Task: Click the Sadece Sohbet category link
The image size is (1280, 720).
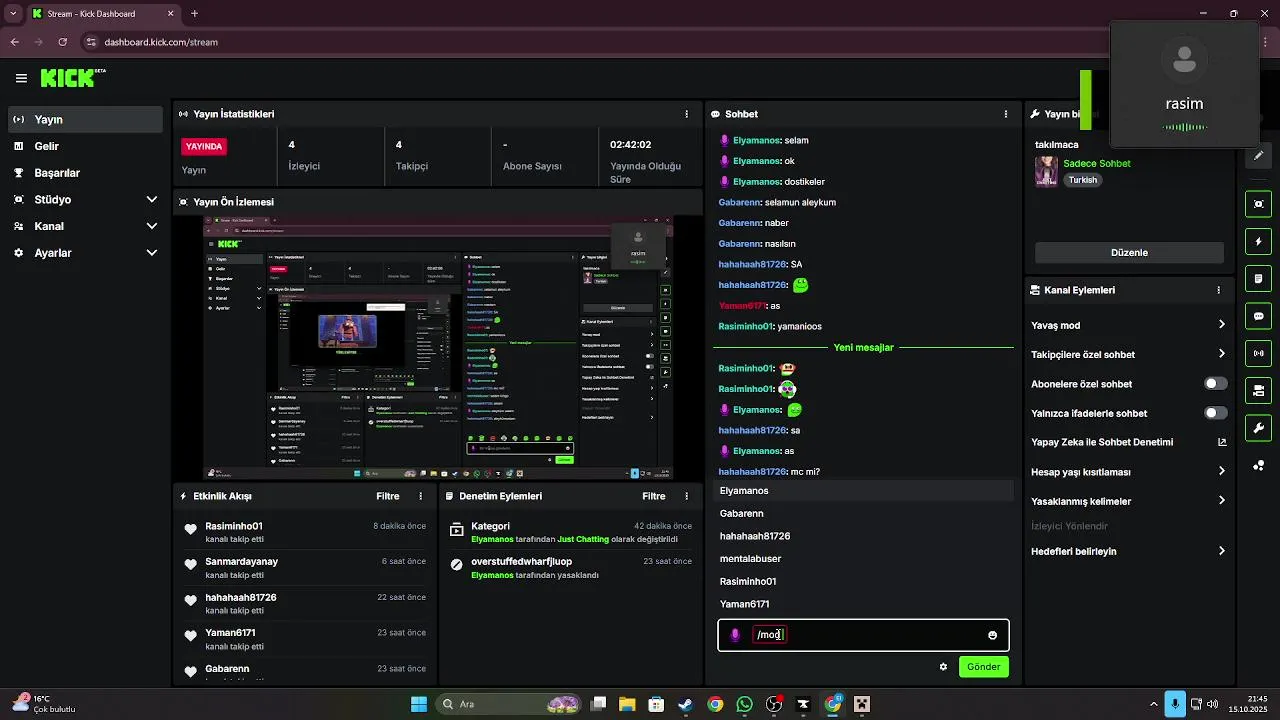Action: (1097, 164)
